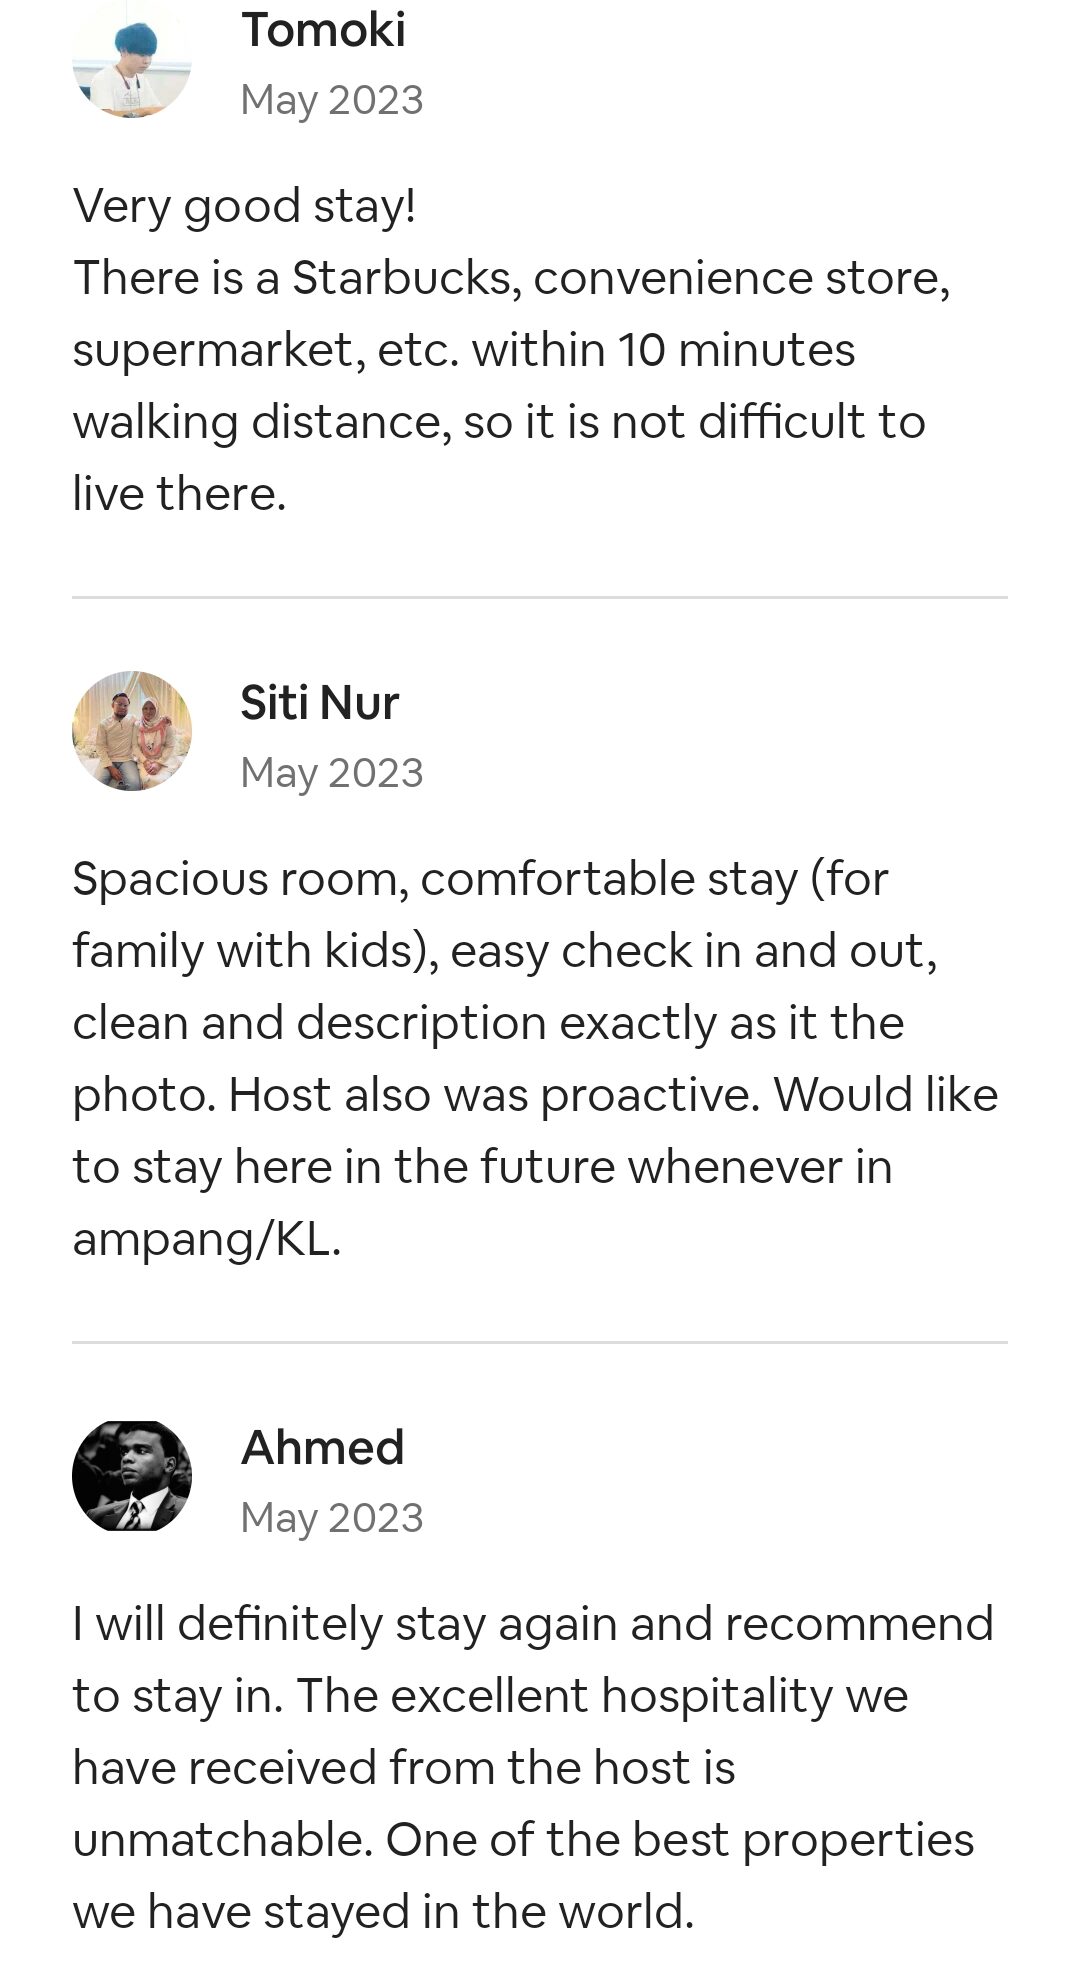This screenshot has width=1080, height=1985.
Task: Tap the 'Very good stay!' line
Action: click(244, 206)
